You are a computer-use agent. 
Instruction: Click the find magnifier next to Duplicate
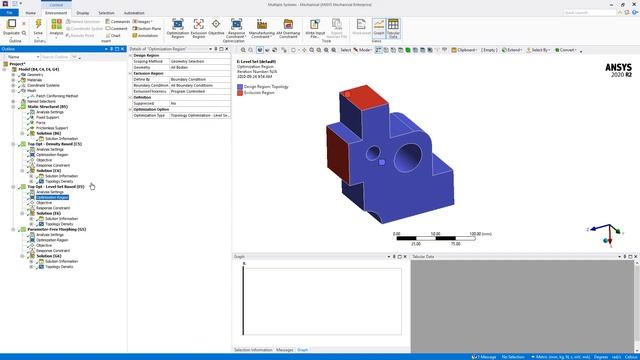[24, 33]
